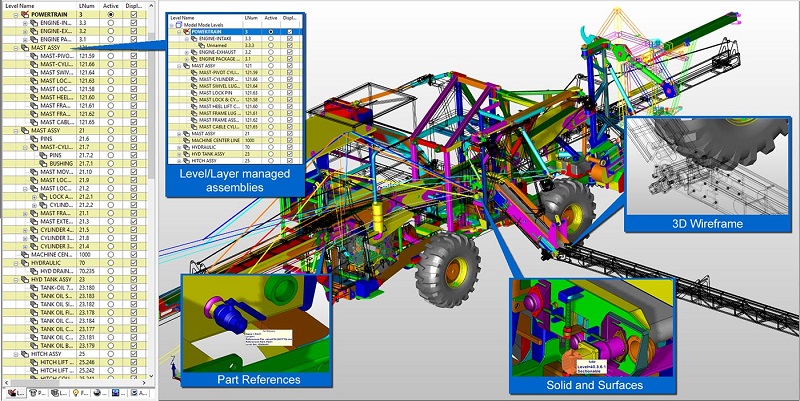Switch to the first L... levels tab
The width and height of the screenshot is (800, 401).
click(x=15, y=393)
